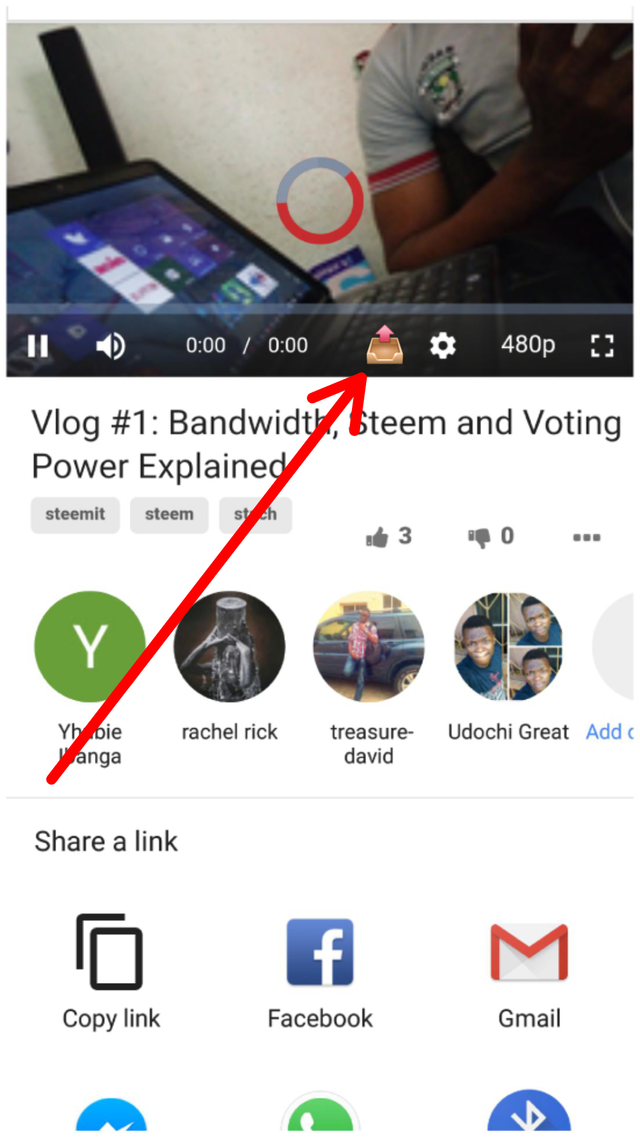Share via Facebook
The image size is (640, 1138).
coord(320,971)
